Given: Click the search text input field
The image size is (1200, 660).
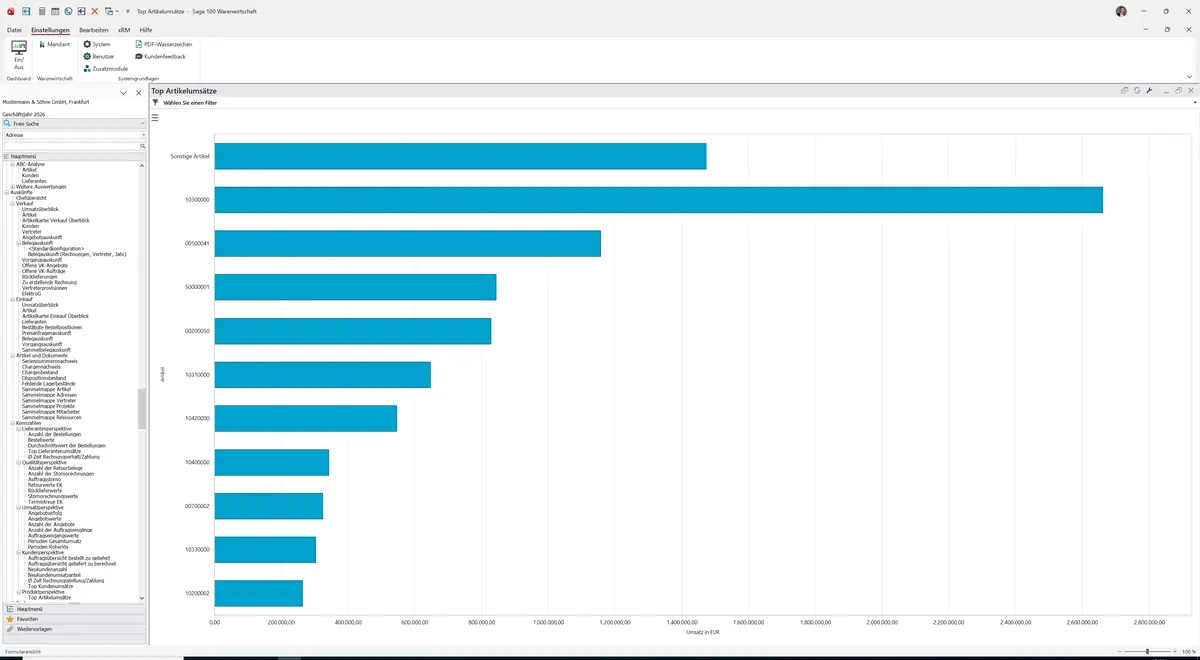Looking at the screenshot, I should 72,146.
